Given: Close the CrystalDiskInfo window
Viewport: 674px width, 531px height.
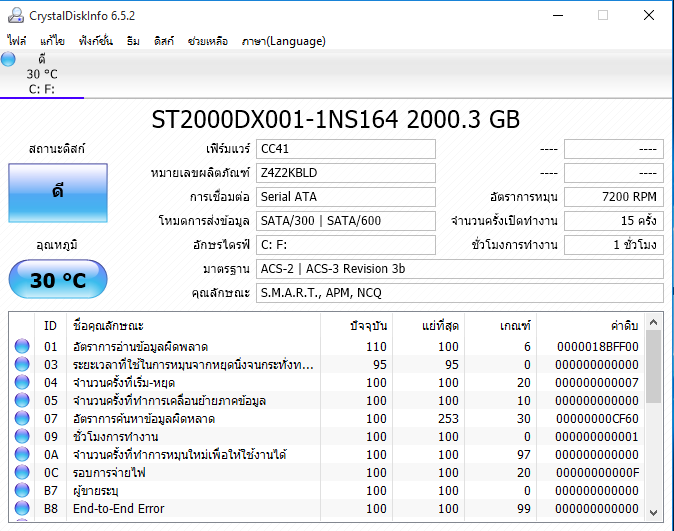Looking at the screenshot, I should [x=649, y=15].
